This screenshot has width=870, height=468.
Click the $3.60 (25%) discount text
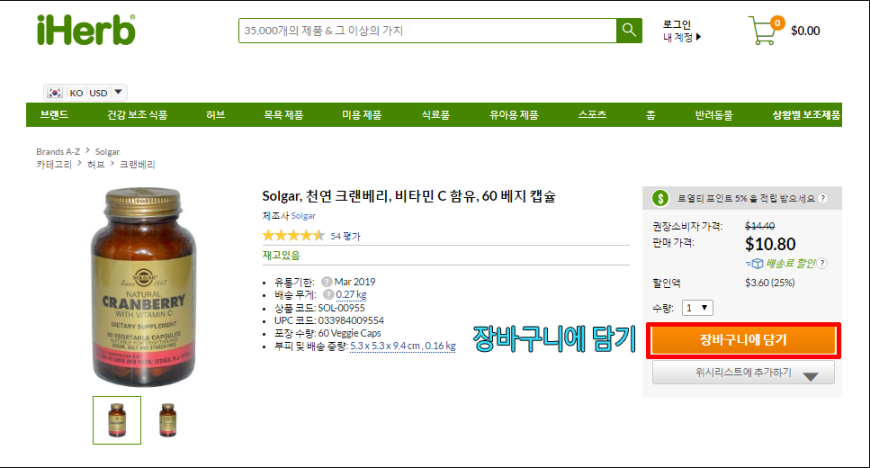tap(770, 283)
